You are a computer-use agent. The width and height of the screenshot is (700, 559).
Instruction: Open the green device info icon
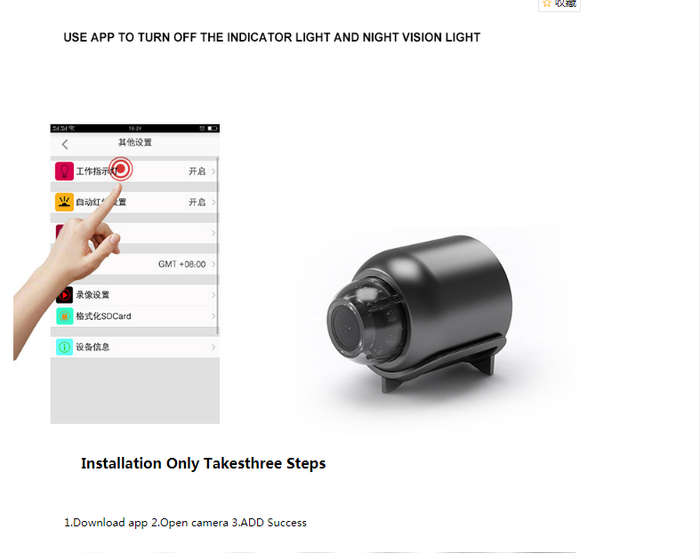pyautogui.click(x=64, y=347)
